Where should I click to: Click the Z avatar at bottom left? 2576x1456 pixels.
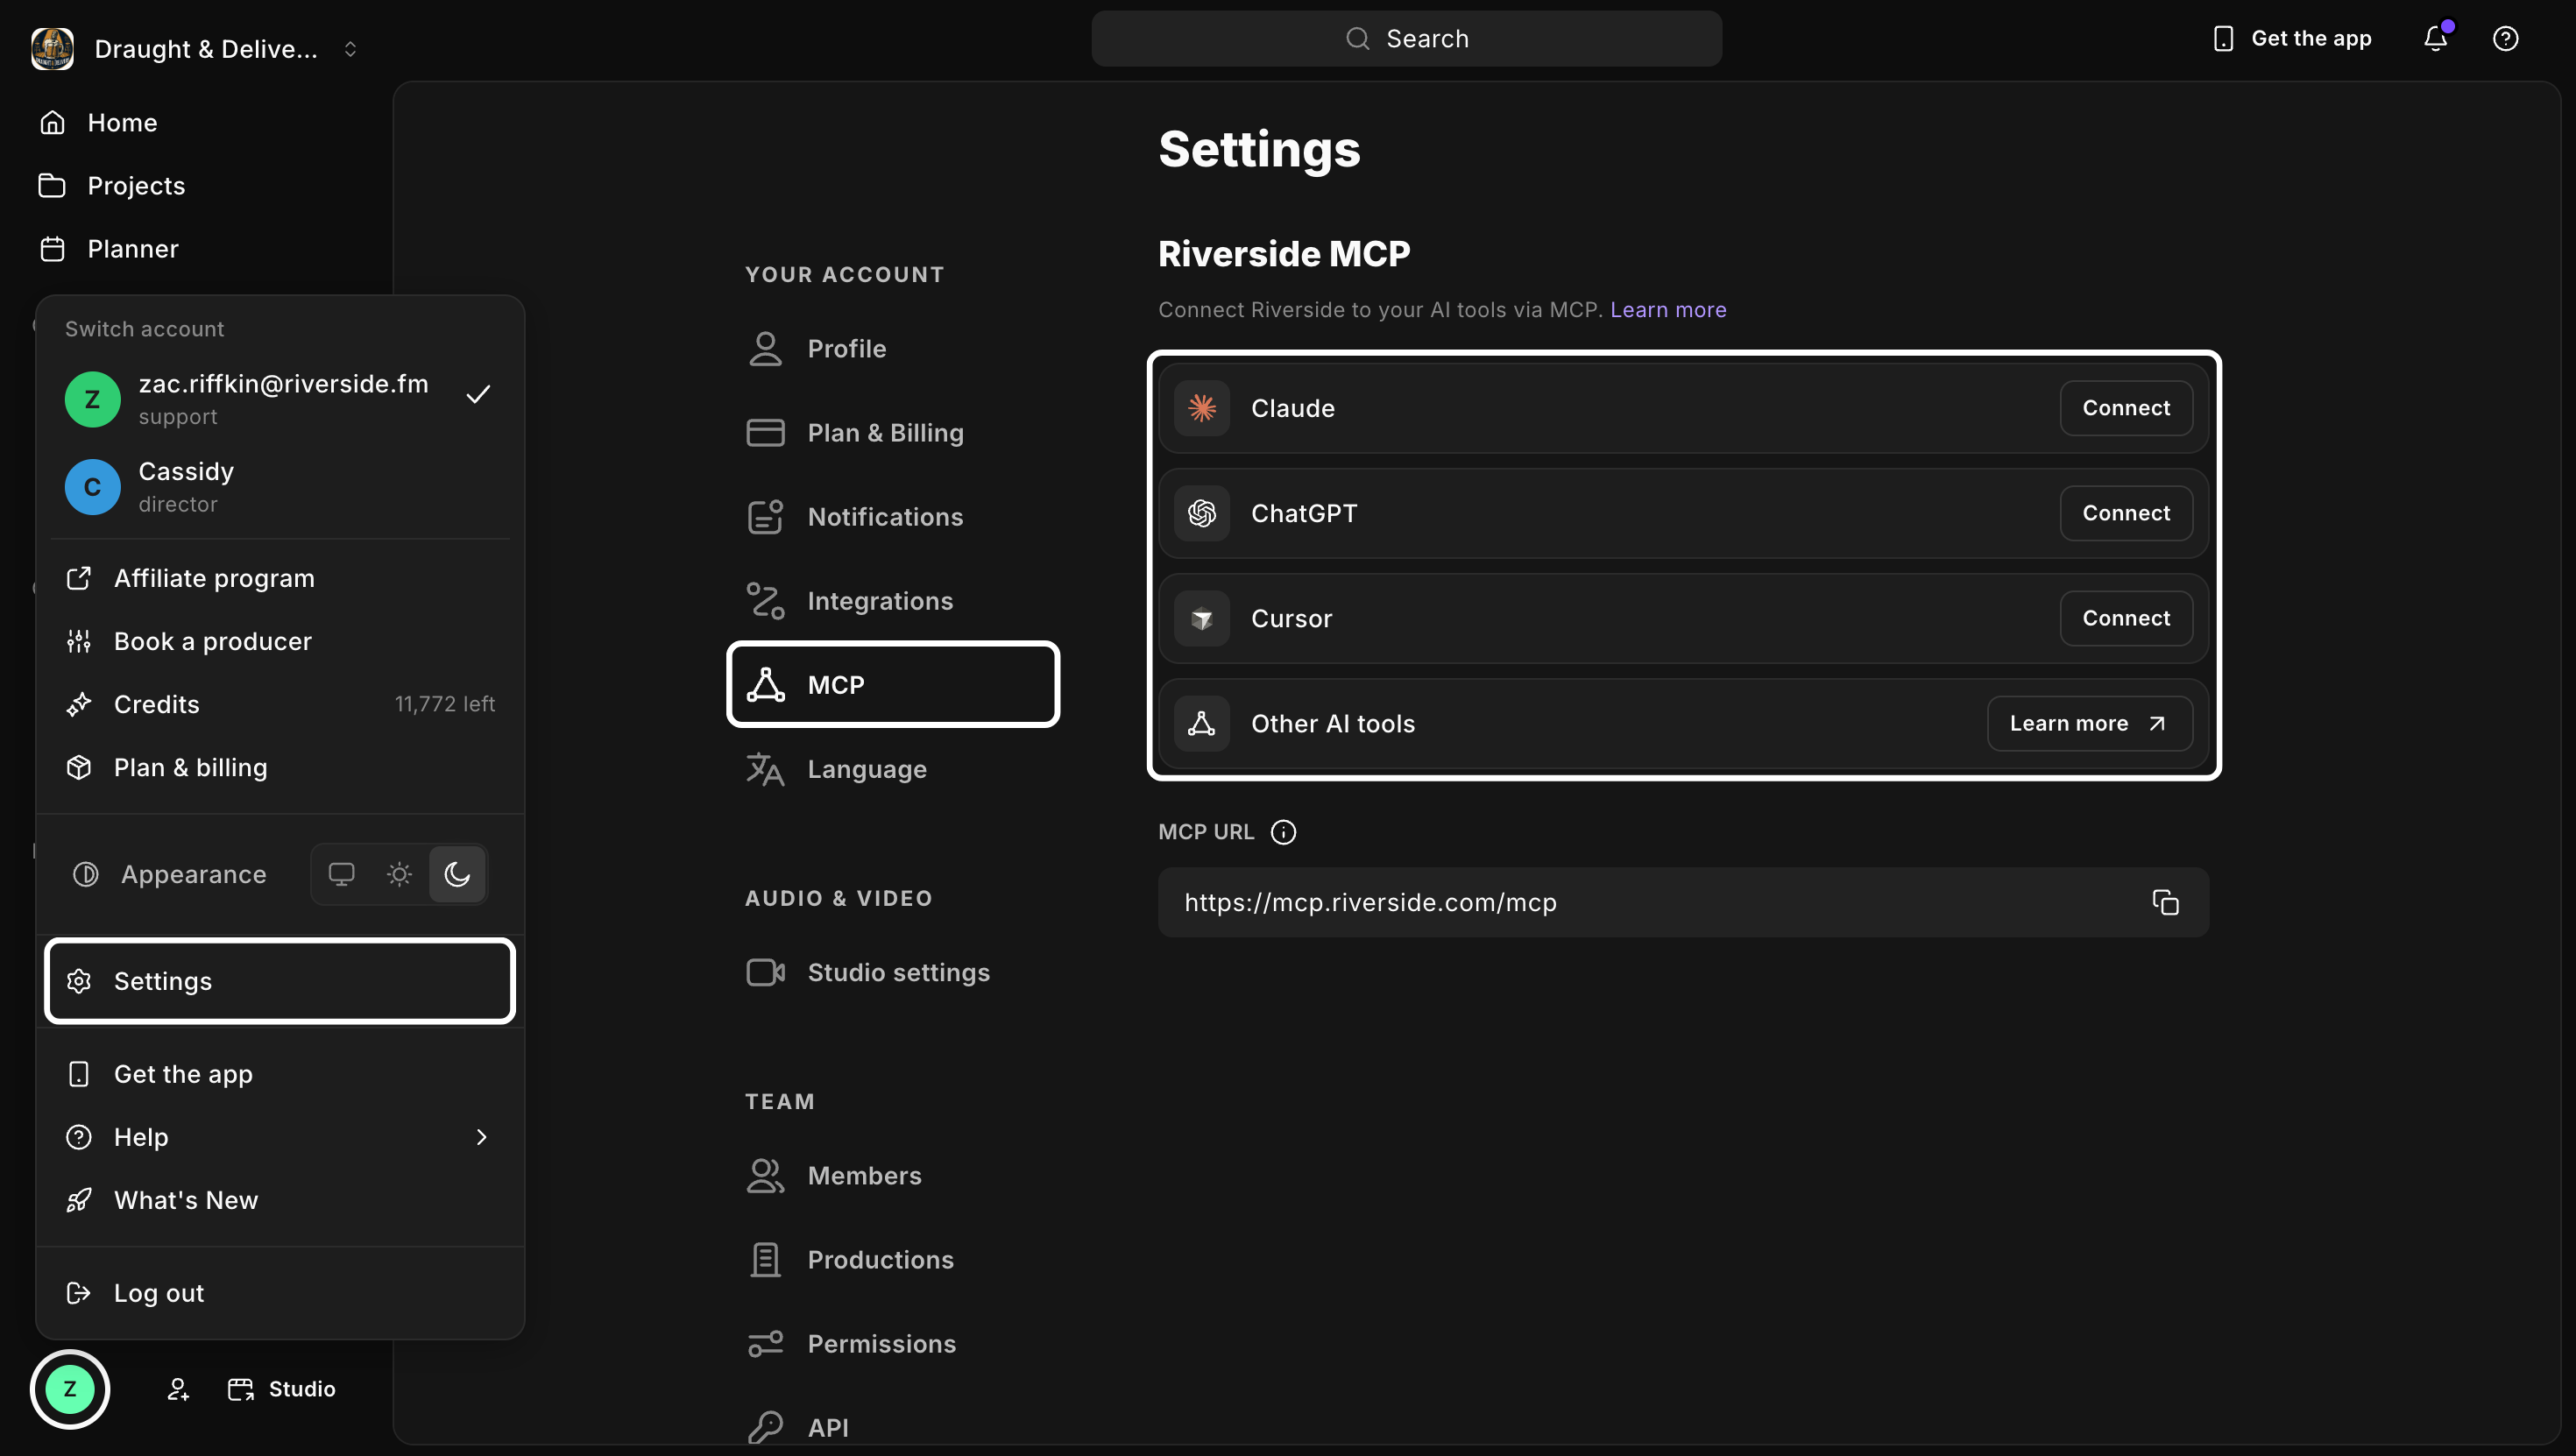(x=70, y=1389)
